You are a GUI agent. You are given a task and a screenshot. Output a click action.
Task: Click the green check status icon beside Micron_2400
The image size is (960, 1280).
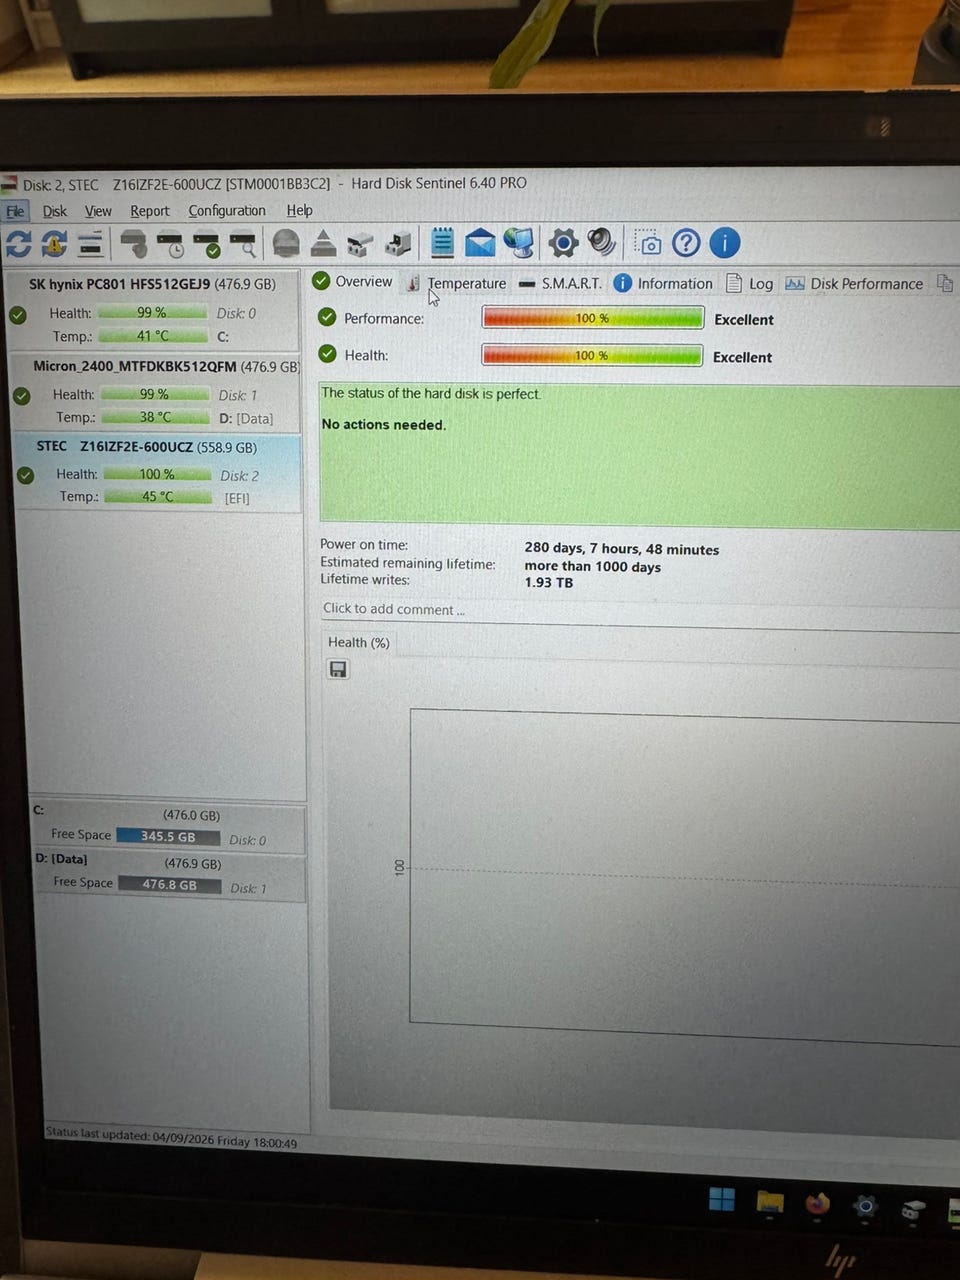(22, 396)
